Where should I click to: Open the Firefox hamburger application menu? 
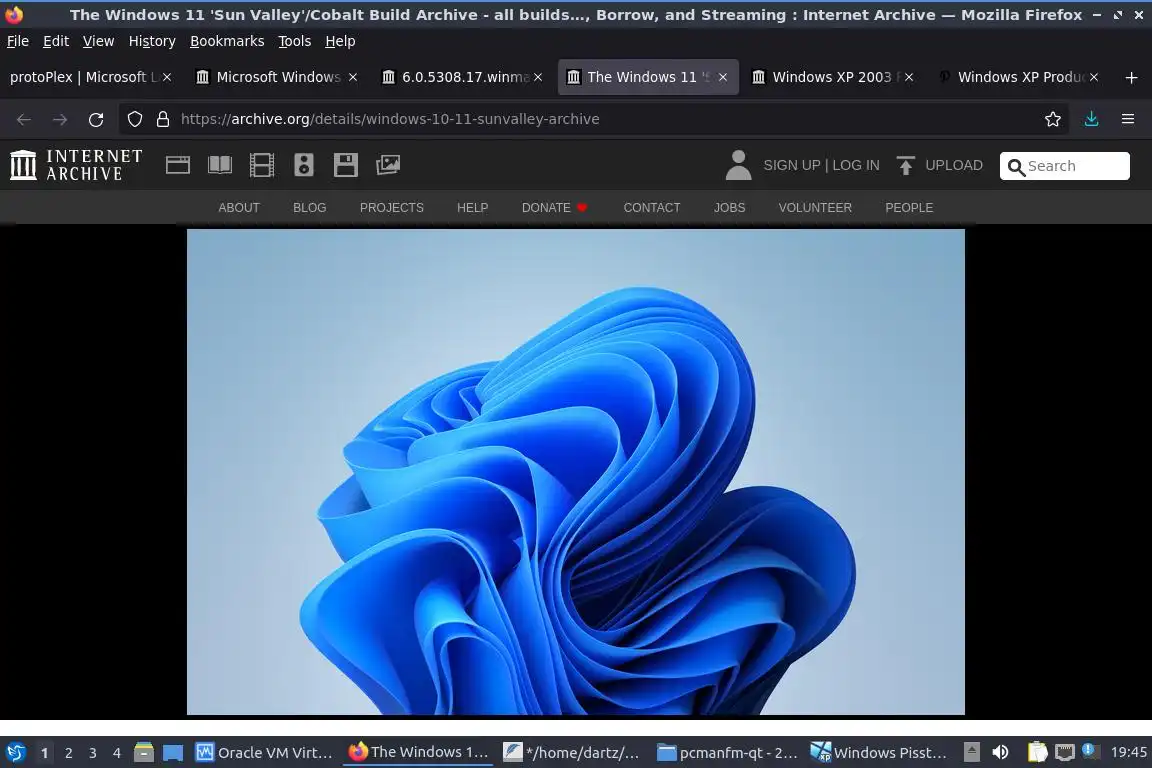click(1128, 119)
